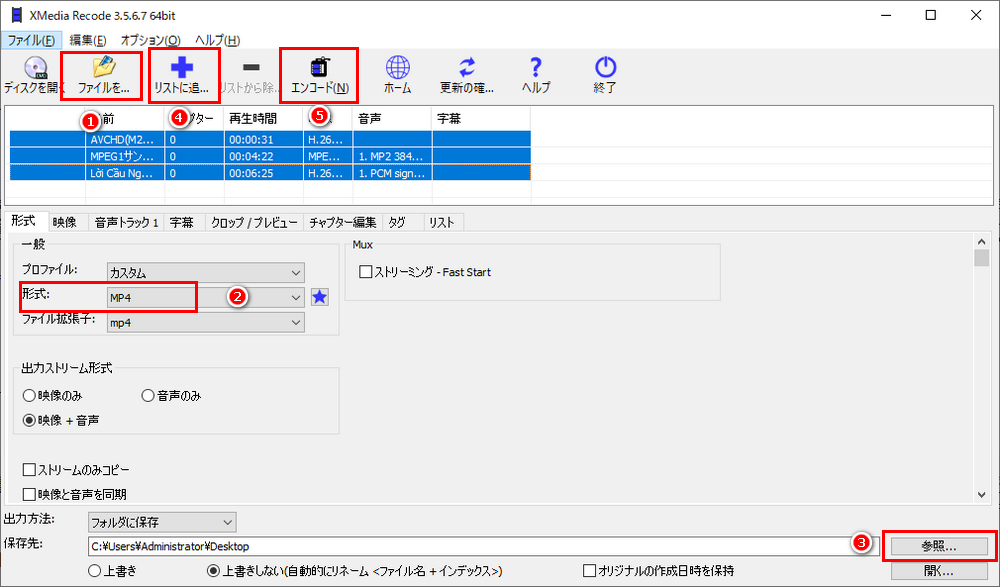The width and height of the screenshot is (1000, 587).
Task: Tick the ストリームのみコピー checkbox
Action: coord(29,470)
